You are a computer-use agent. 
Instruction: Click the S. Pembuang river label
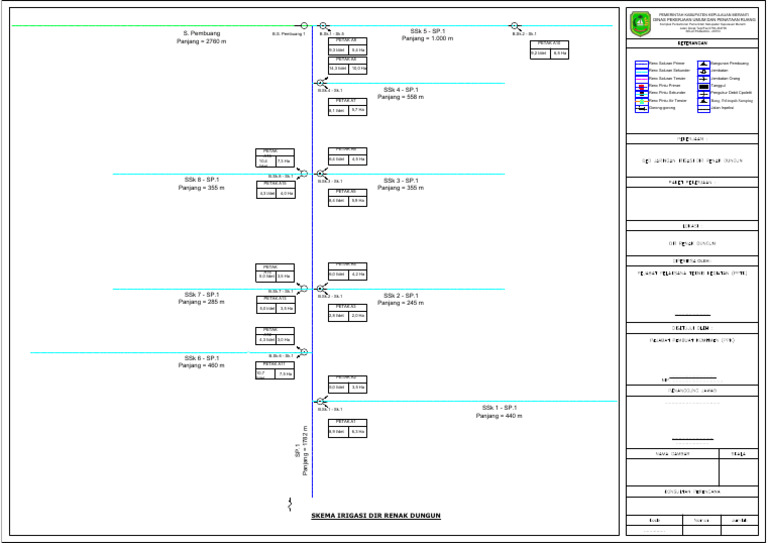[x=201, y=33]
